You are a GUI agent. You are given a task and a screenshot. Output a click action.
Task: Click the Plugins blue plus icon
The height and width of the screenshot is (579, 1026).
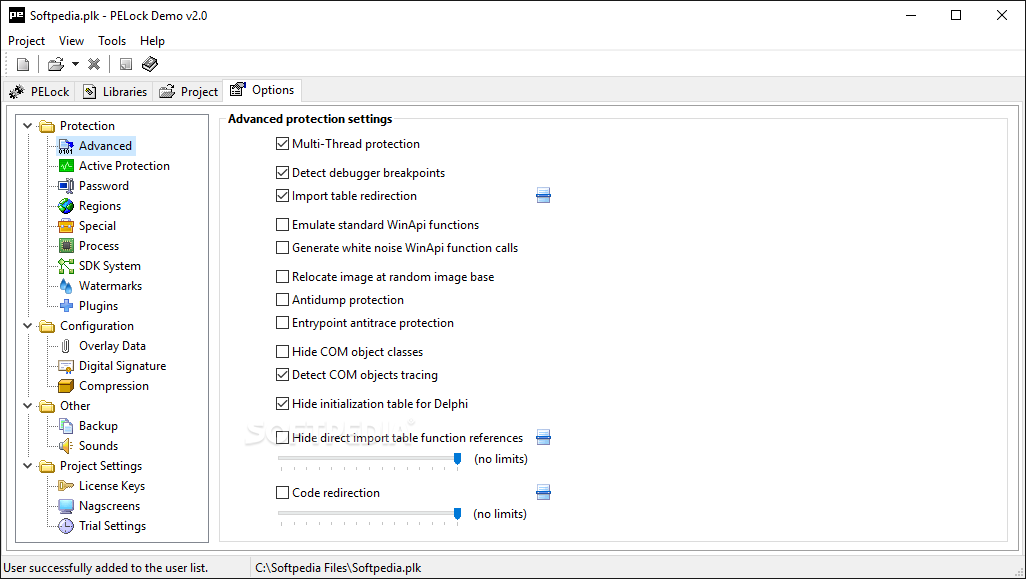pos(66,306)
